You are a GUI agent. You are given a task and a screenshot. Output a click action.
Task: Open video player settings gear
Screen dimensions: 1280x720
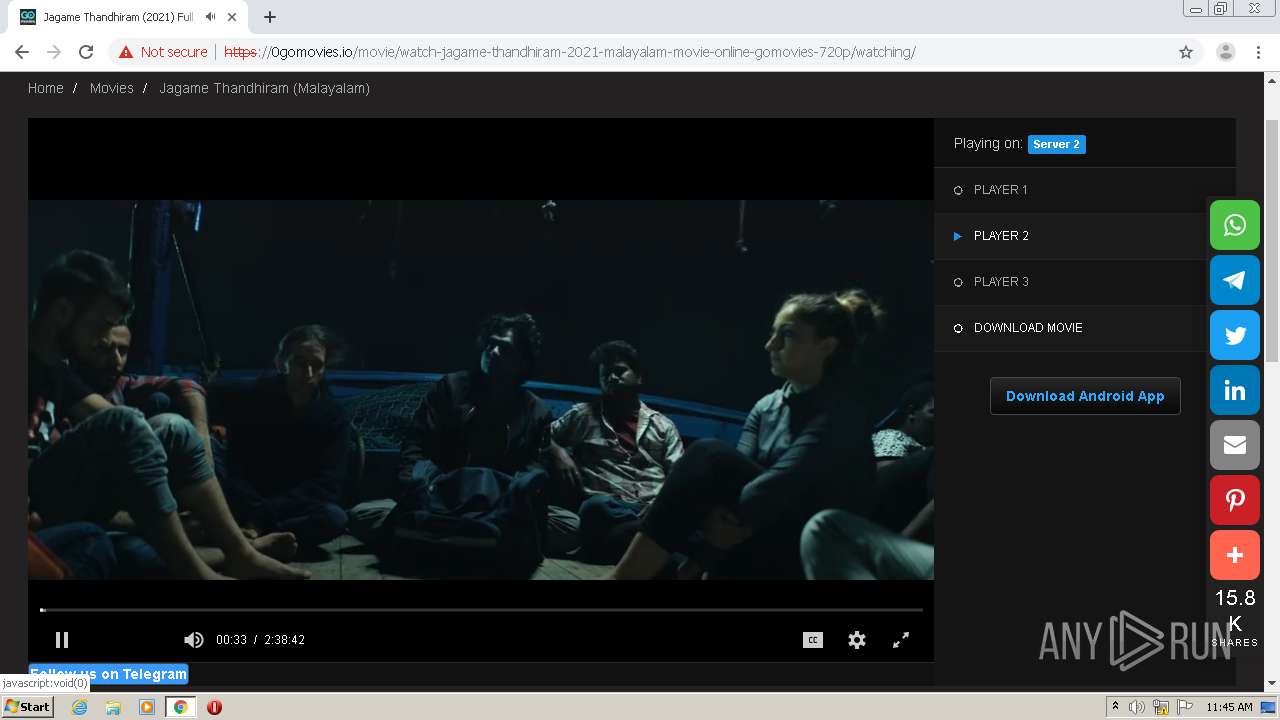857,640
